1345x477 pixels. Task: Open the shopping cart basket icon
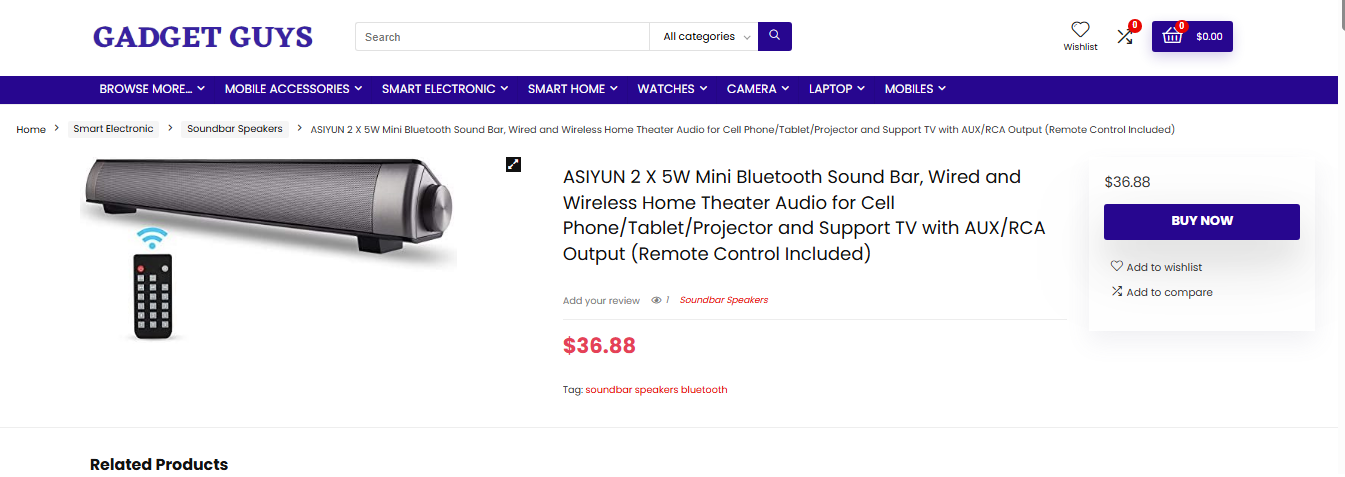click(1173, 37)
